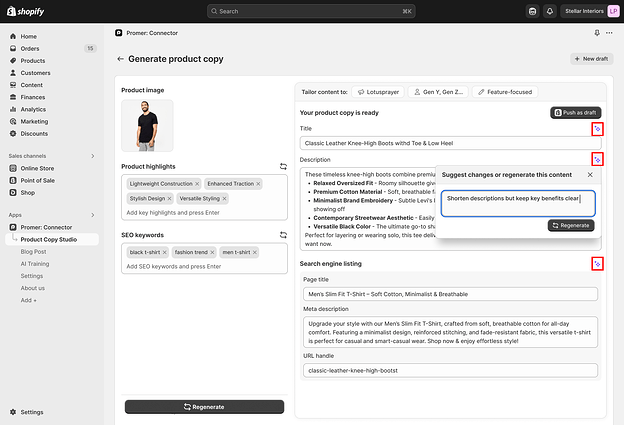The image size is (624, 425).
Task: Click the large Regenerate button at bottom
Action: click(204, 407)
